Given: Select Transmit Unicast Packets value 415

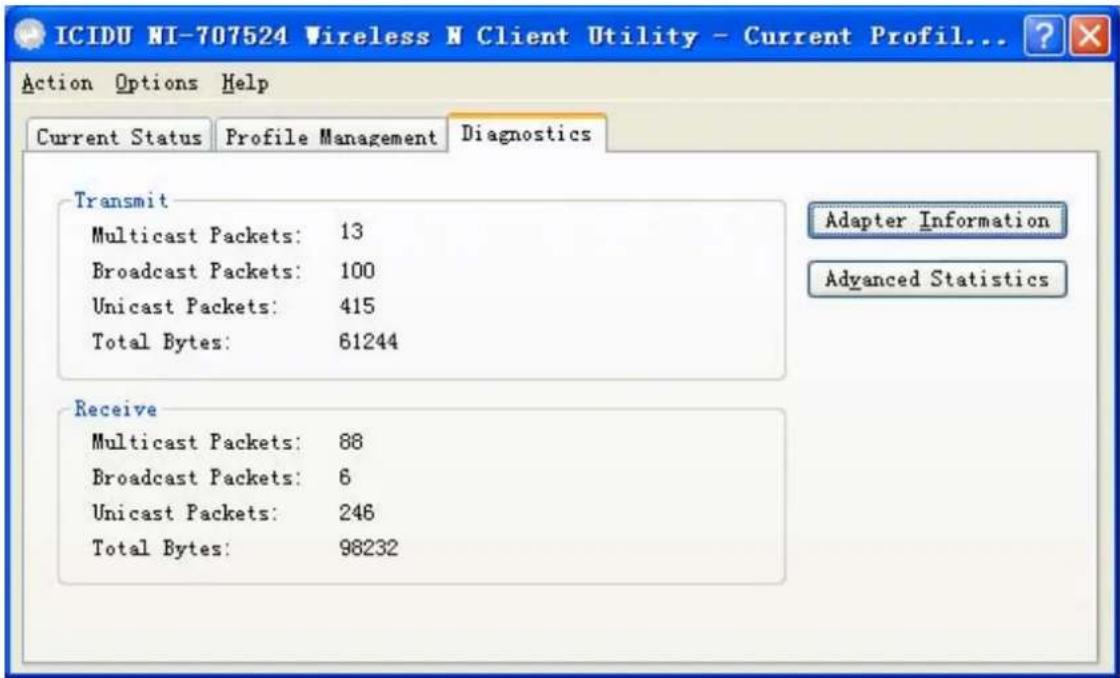Looking at the screenshot, I should click(357, 306).
